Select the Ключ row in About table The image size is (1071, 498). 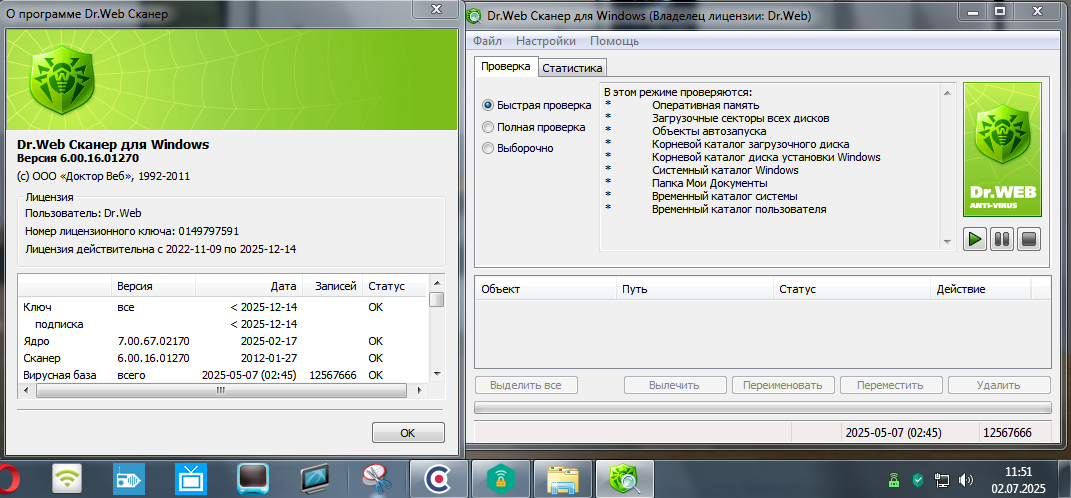point(223,307)
